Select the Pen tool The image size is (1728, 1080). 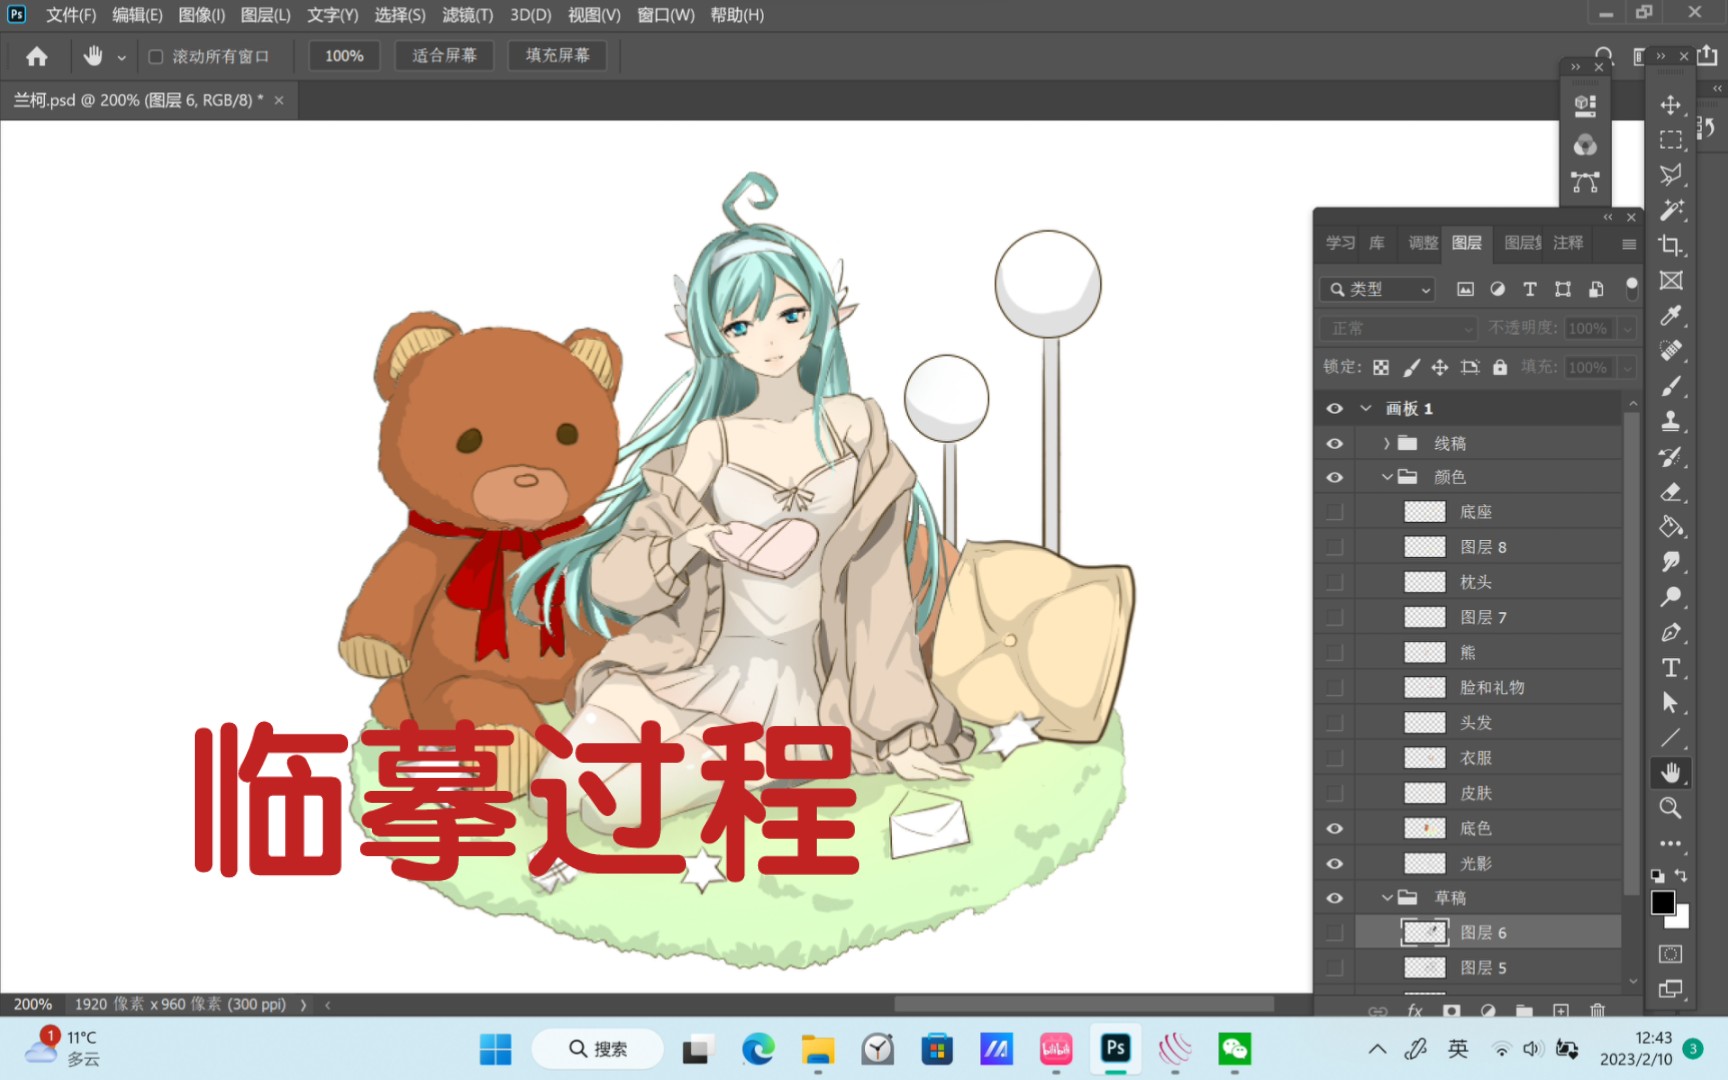pyautogui.click(x=1670, y=632)
